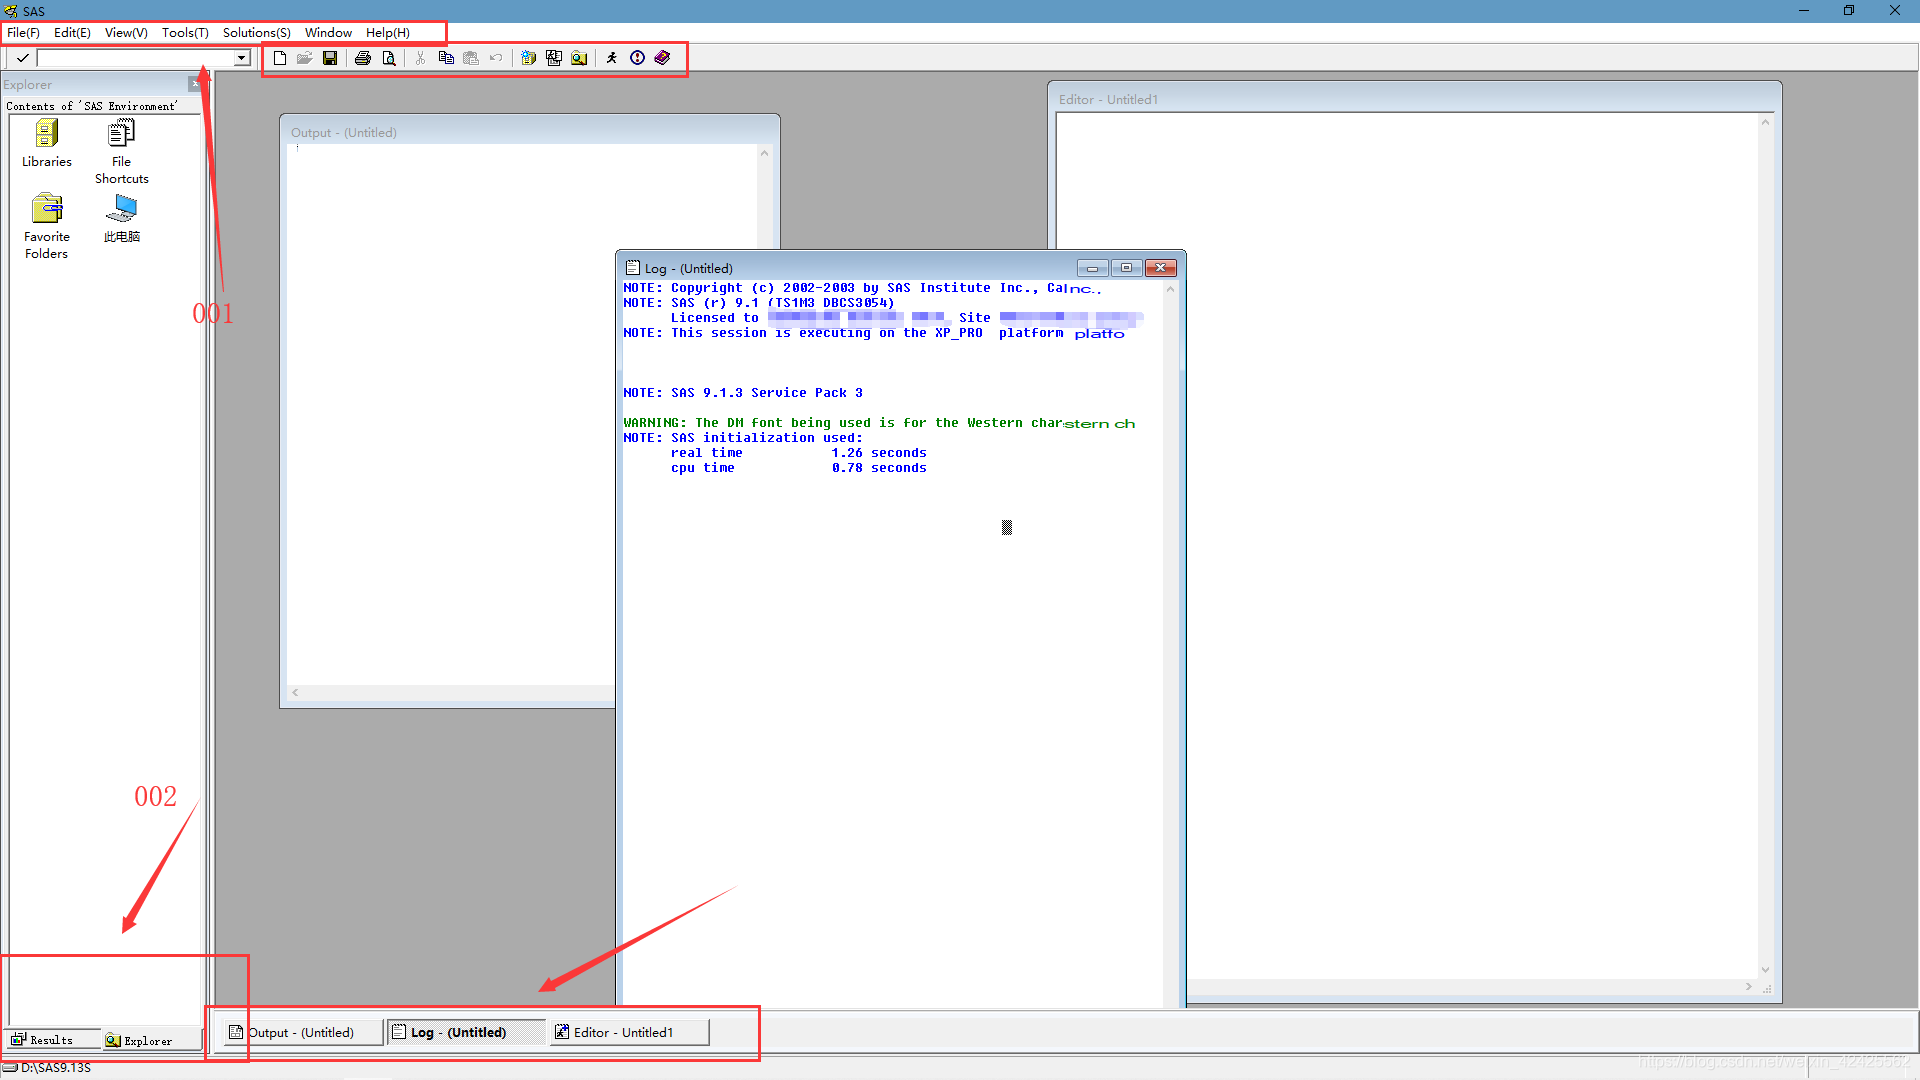Switch to Editor - Untitled1 window tab
The width and height of the screenshot is (1920, 1080).
pyautogui.click(x=623, y=1032)
